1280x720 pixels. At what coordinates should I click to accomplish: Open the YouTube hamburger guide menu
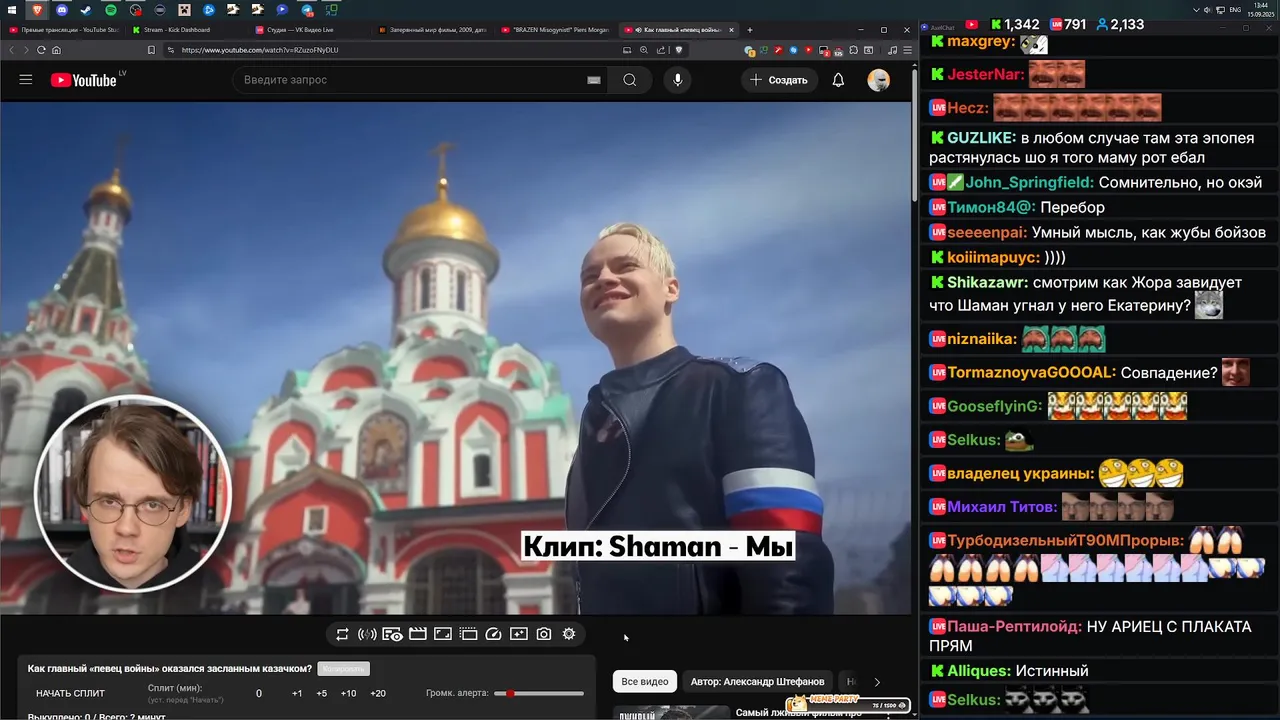point(26,80)
